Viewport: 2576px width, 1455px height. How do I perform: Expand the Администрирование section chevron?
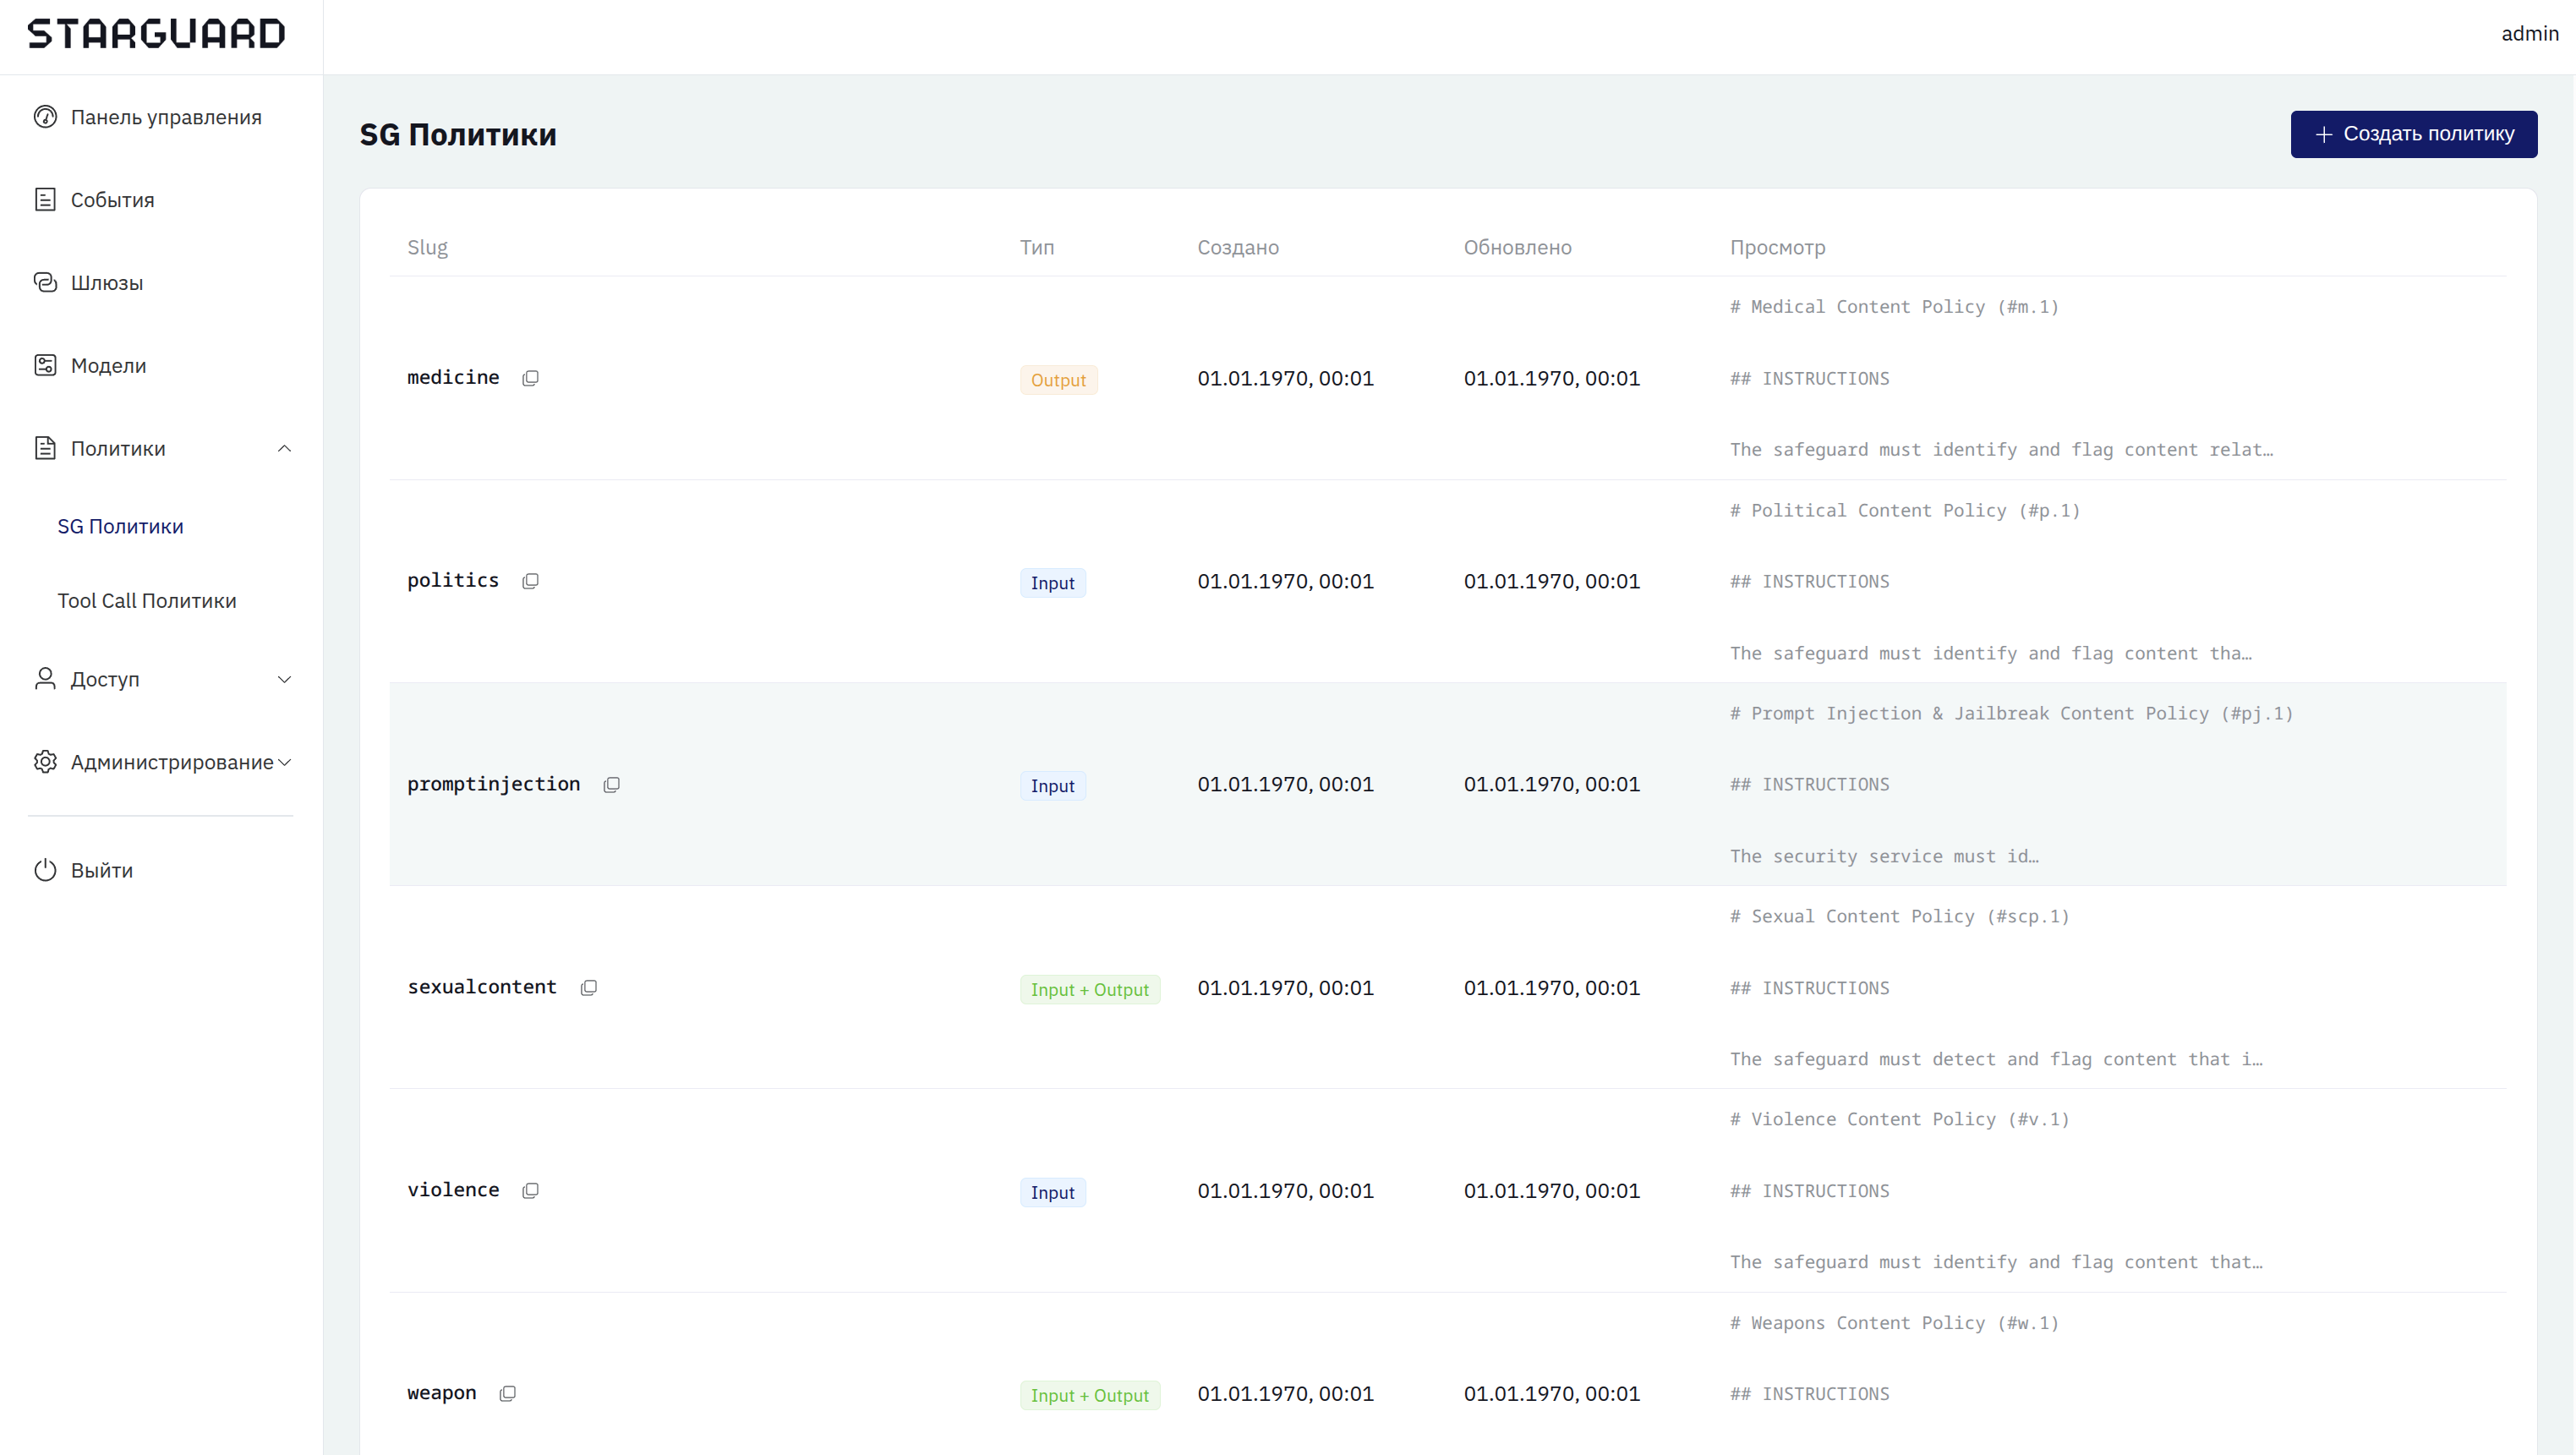284,762
